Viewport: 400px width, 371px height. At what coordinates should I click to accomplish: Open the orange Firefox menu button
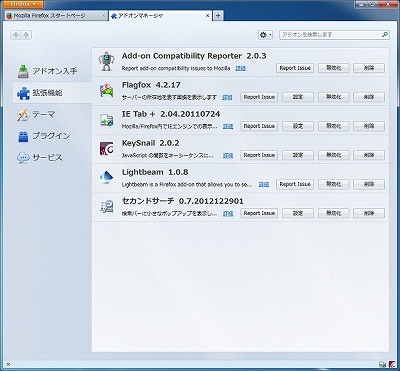(24, 4)
